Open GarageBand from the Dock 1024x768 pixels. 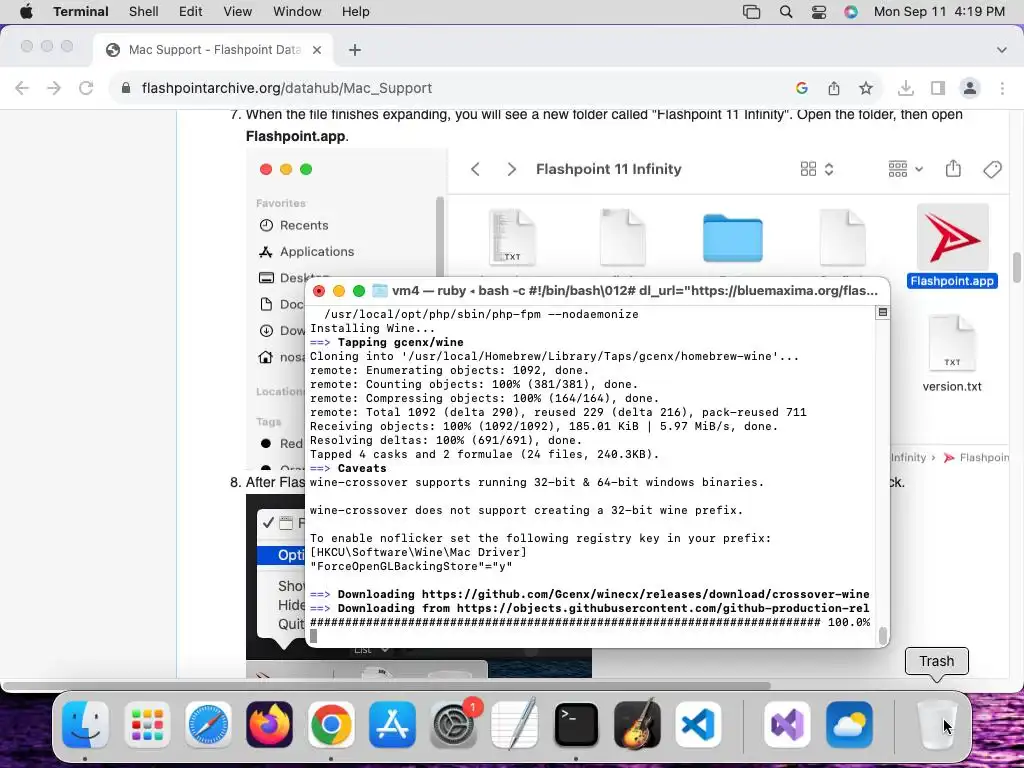pyautogui.click(x=637, y=724)
